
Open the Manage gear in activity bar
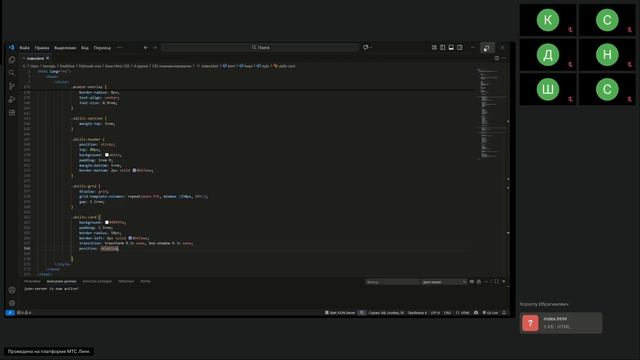(12, 303)
